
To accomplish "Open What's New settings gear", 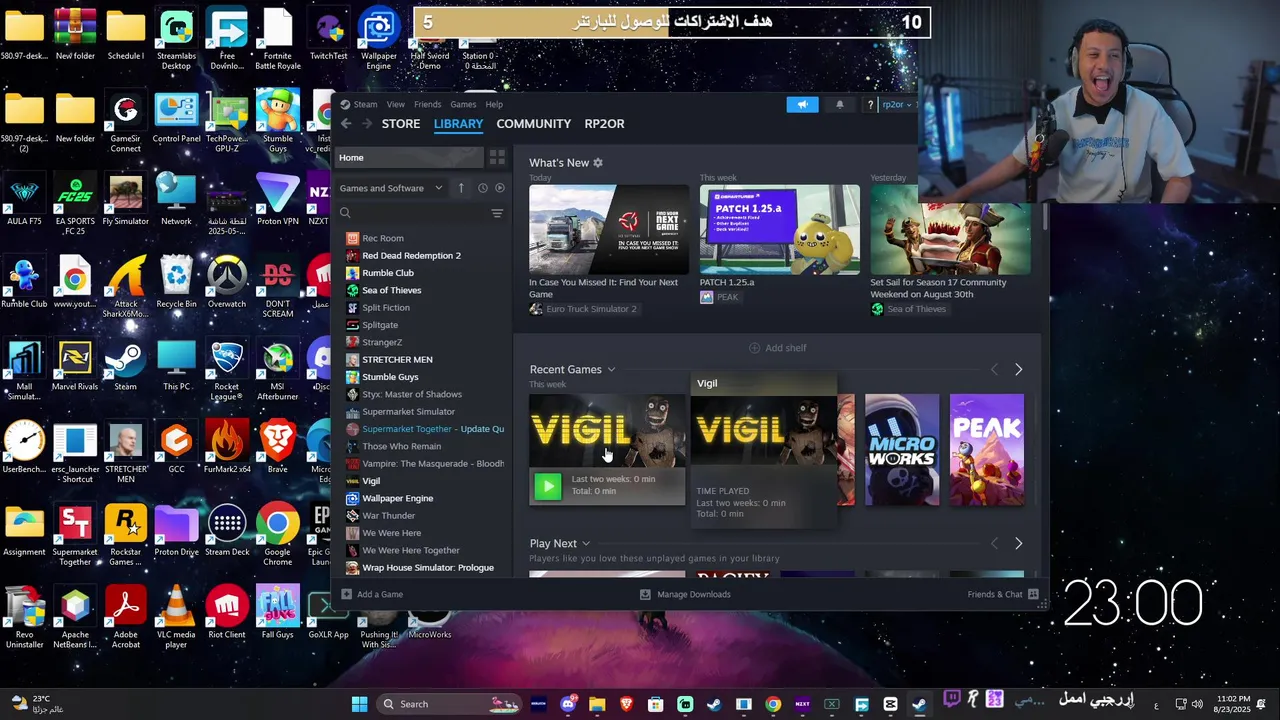I will pos(598,163).
